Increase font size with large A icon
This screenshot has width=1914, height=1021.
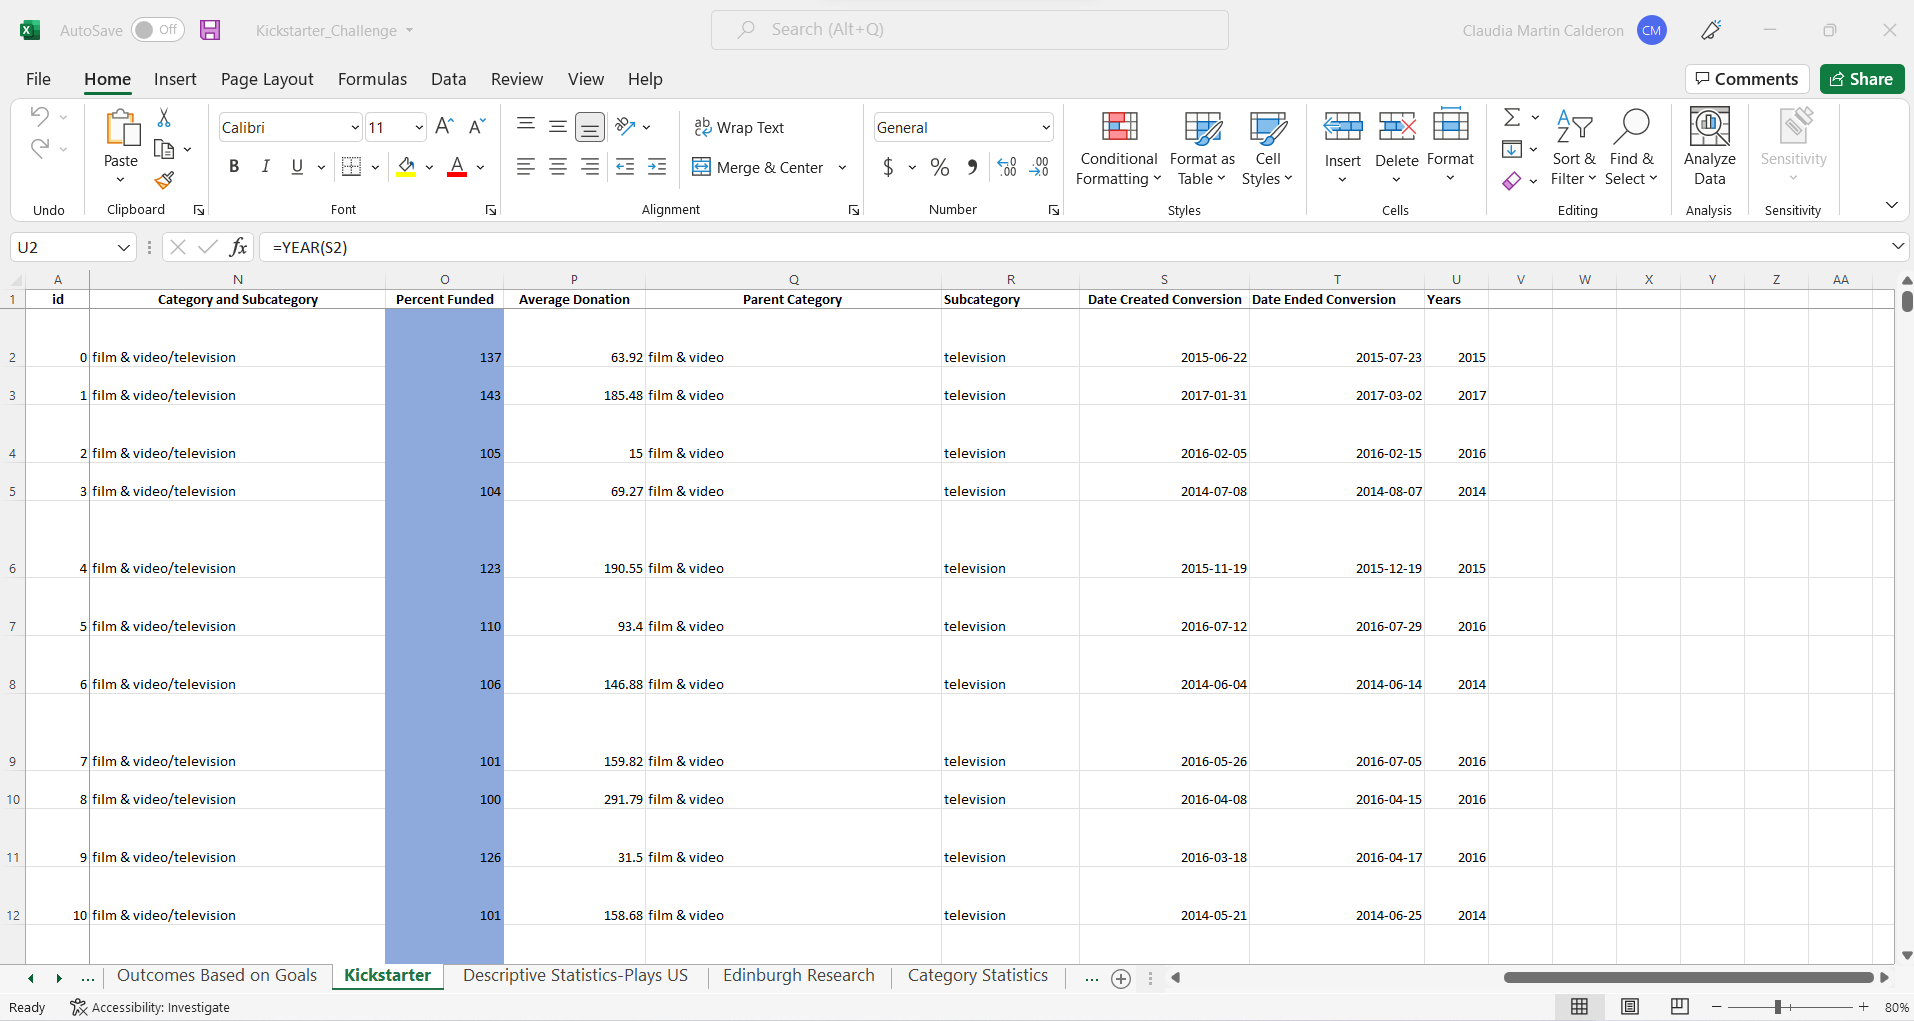445,126
